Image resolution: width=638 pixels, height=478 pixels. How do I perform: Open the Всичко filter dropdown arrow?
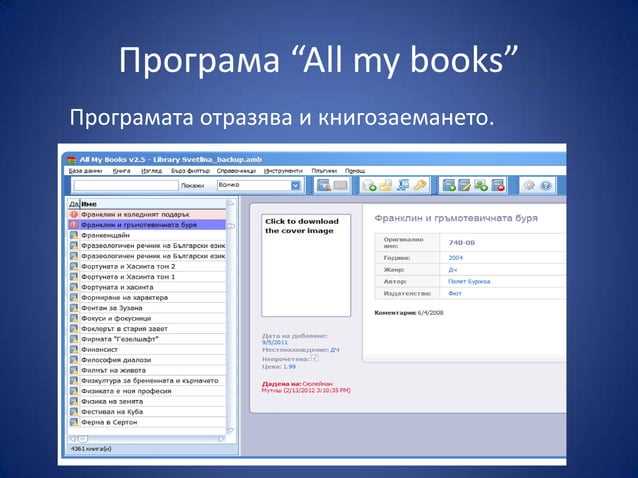[x=296, y=186]
